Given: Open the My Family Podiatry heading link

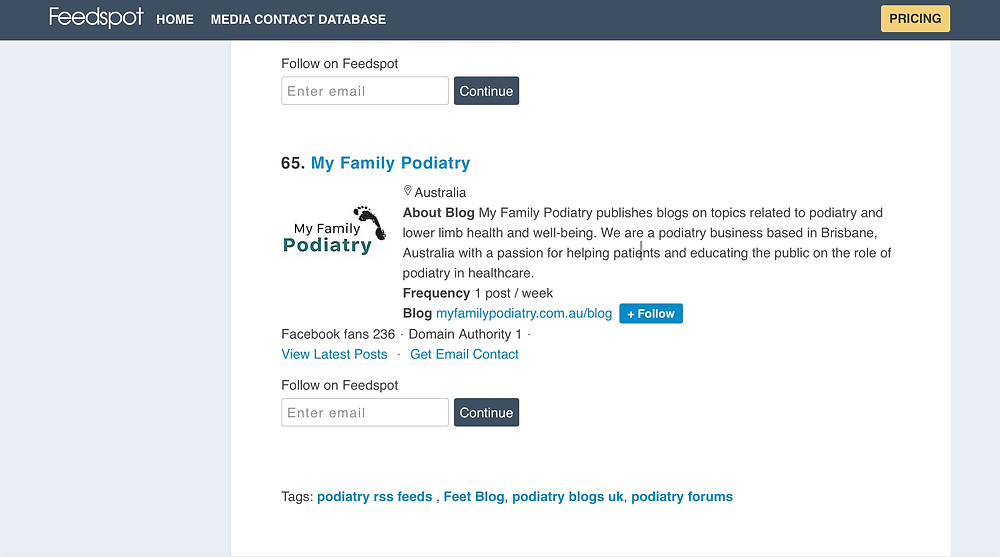Looking at the screenshot, I should [390, 163].
